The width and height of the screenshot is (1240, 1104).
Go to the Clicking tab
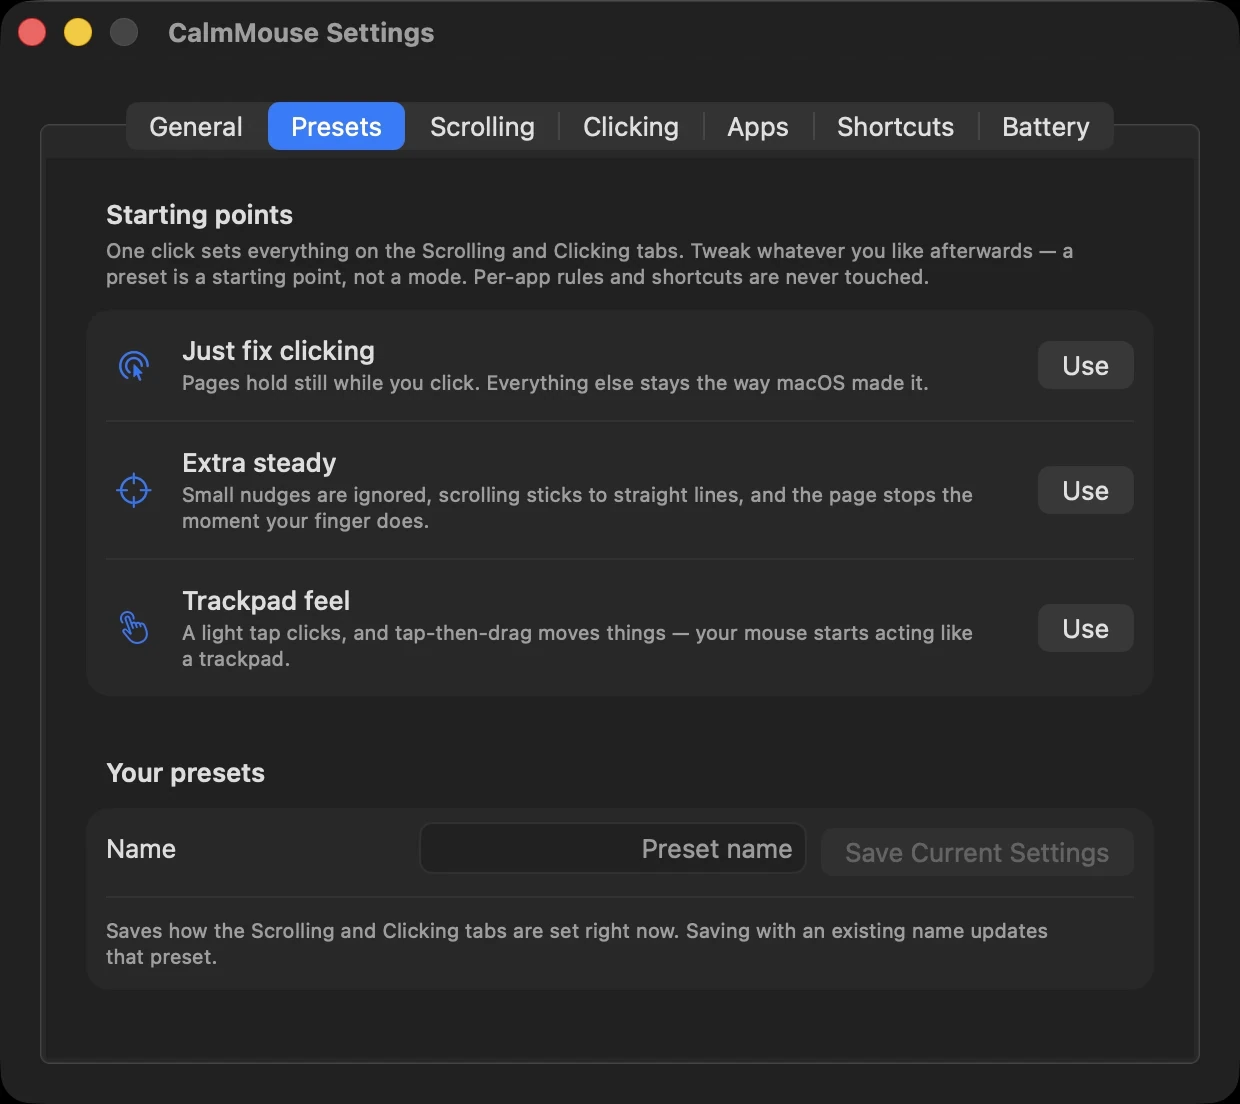631,127
